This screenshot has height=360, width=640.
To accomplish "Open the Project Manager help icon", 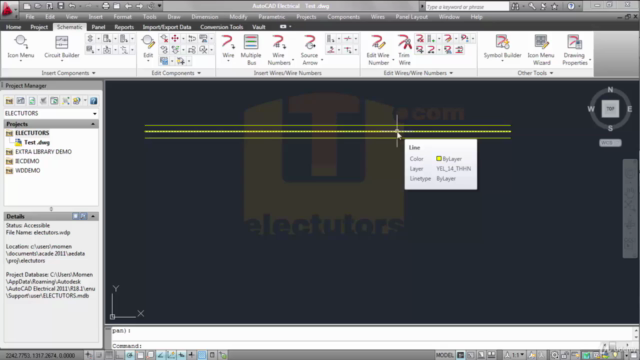I will pos(93,101).
